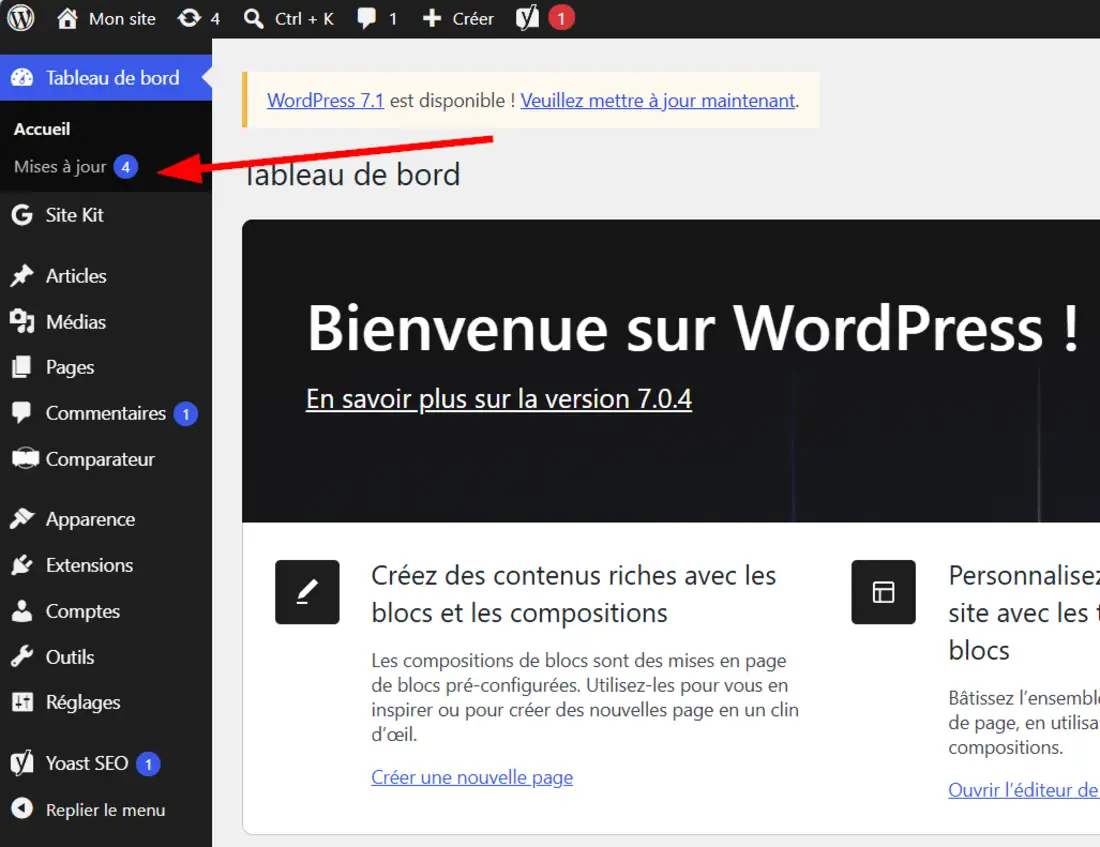Click the Articles pushpin icon
The image size is (1100, 847).
click(22, 276)
